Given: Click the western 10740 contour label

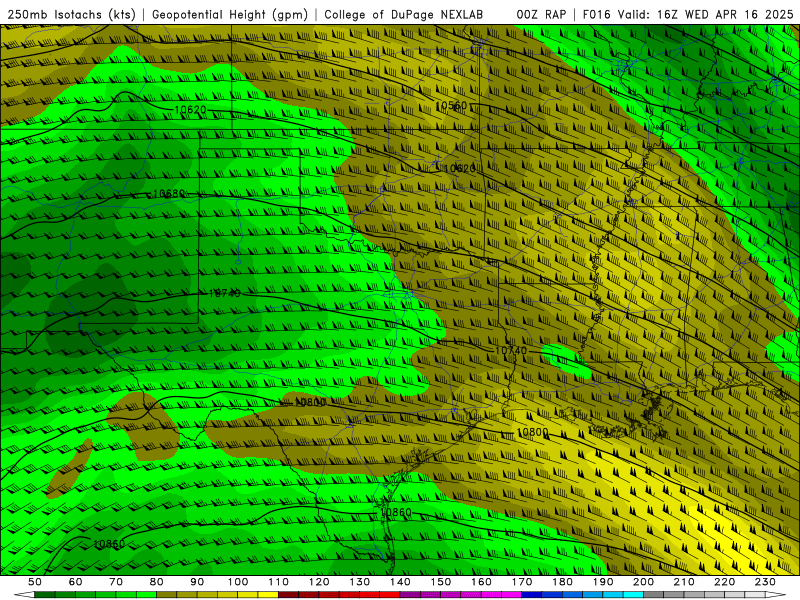Looking at the screenshot, I should (224, 293).
